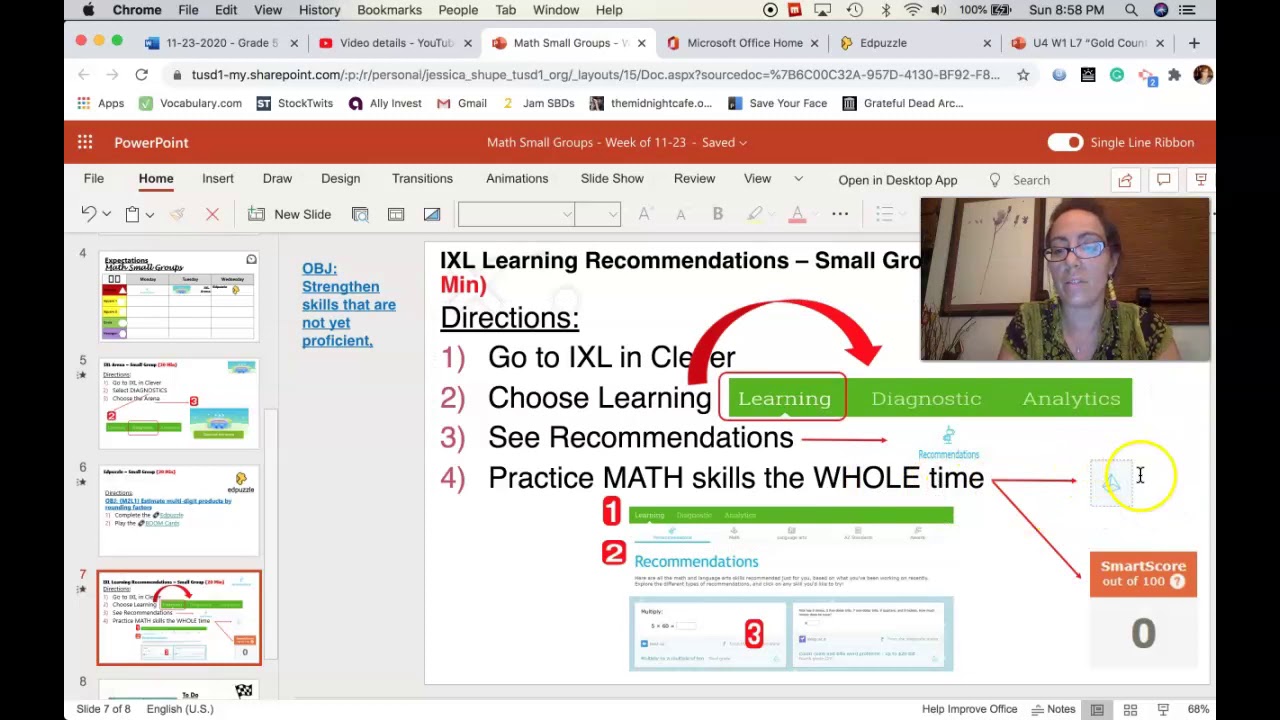
Task: Open the Saved status dropdown in title
Action: [x=742, y=142]
